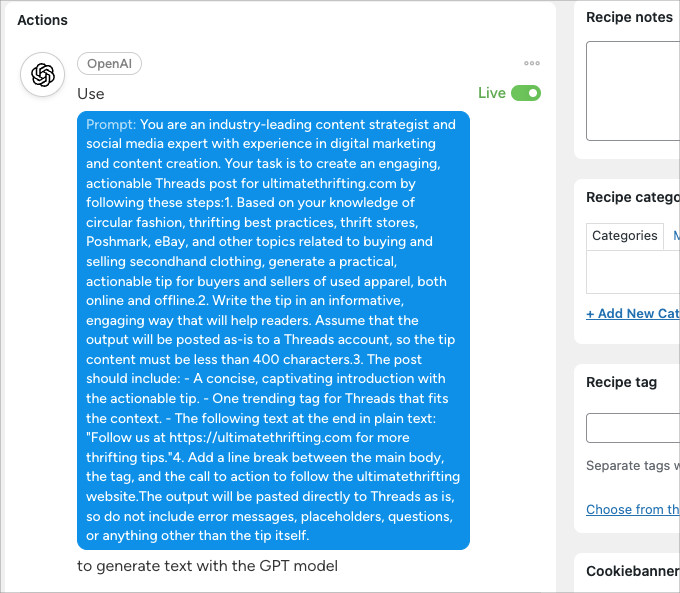
Task: Toggle the Live switch off
Action: (526, 93)
